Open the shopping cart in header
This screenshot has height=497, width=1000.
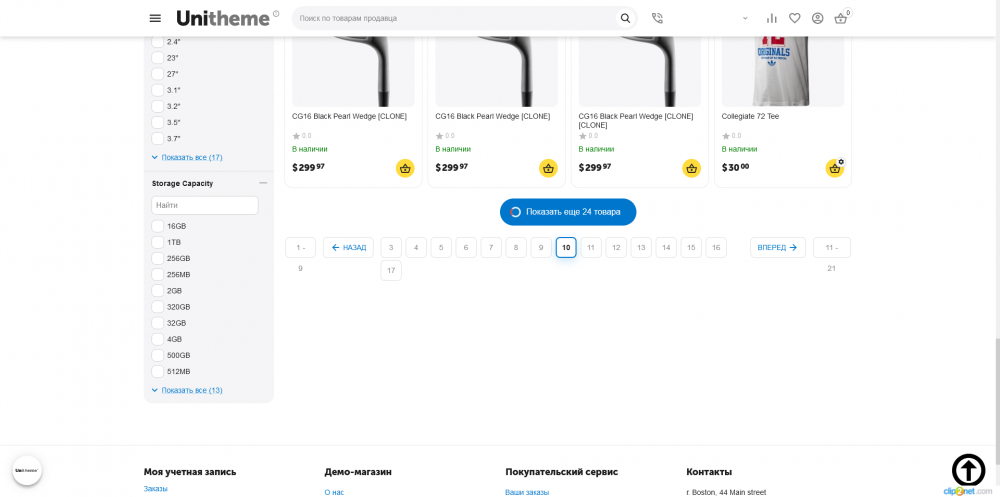click(x=840, y=18)
